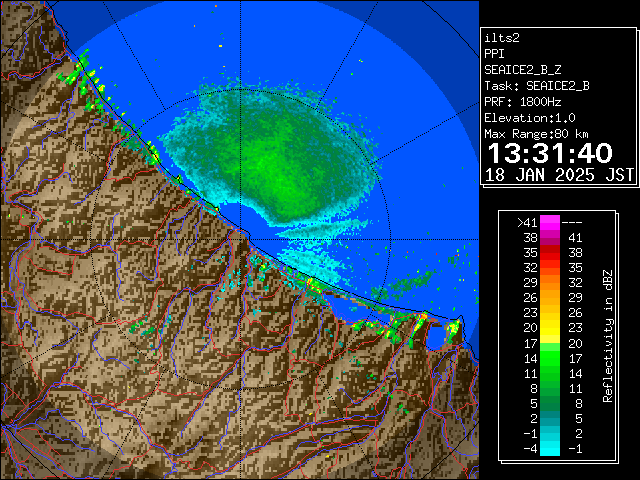Click the yellow 20-23 dBZ legend band

click(x=550, y=328)
